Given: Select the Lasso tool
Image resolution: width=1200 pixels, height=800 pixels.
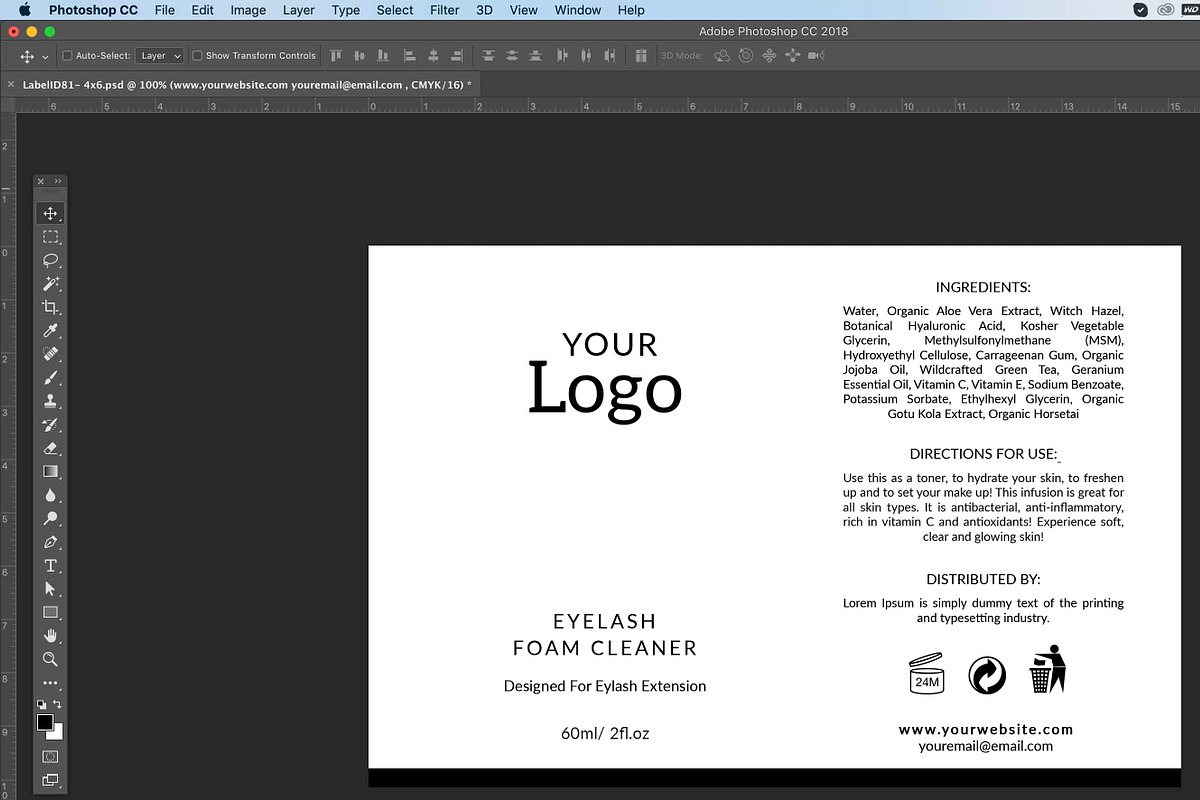Looking at the screenshot, I should point(50,260).
